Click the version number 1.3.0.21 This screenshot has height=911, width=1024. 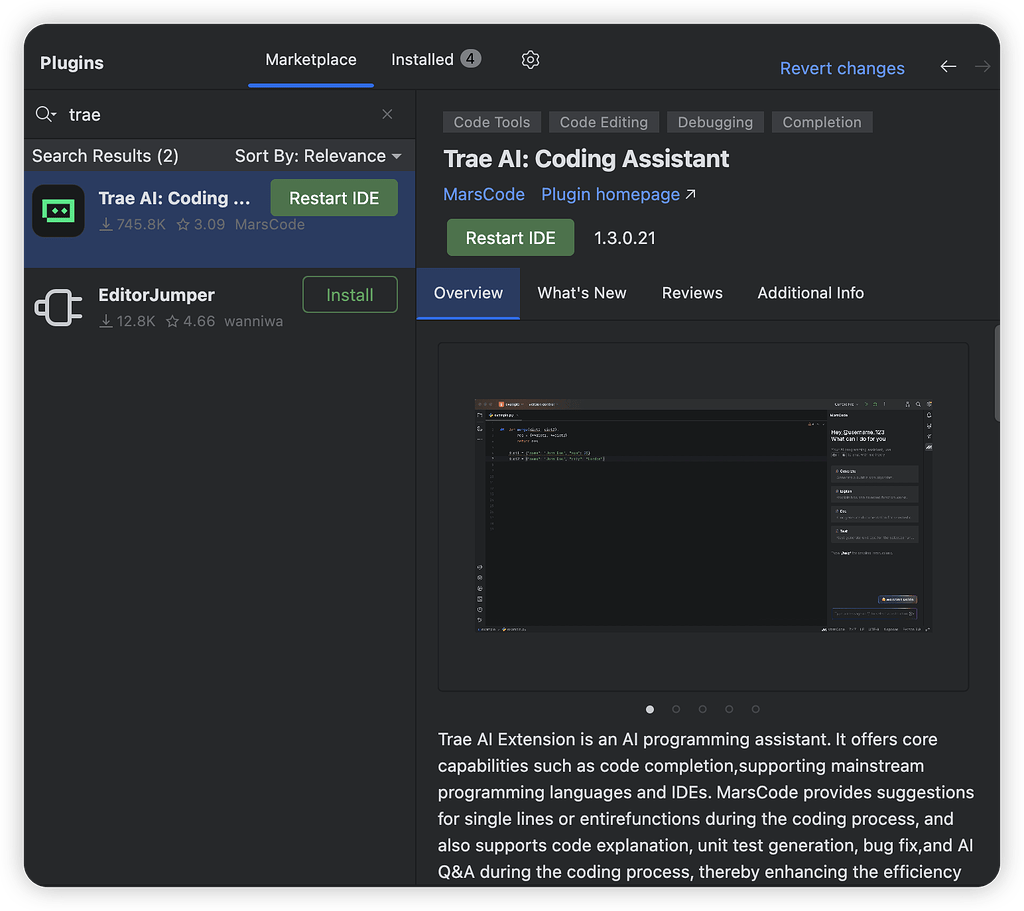[x=624, y=238]
